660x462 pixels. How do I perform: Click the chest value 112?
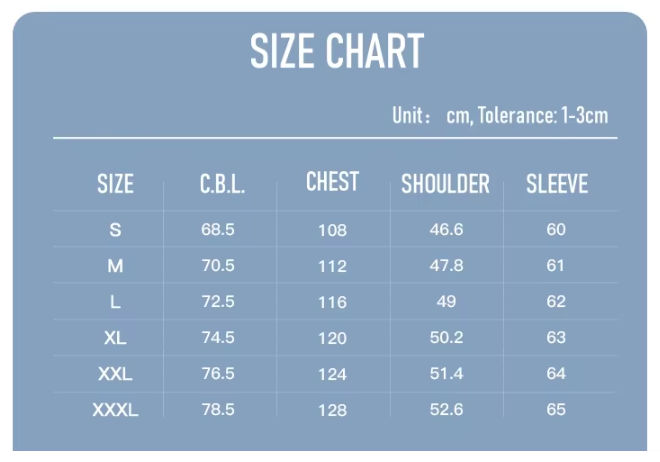click(x=332, y=266)
